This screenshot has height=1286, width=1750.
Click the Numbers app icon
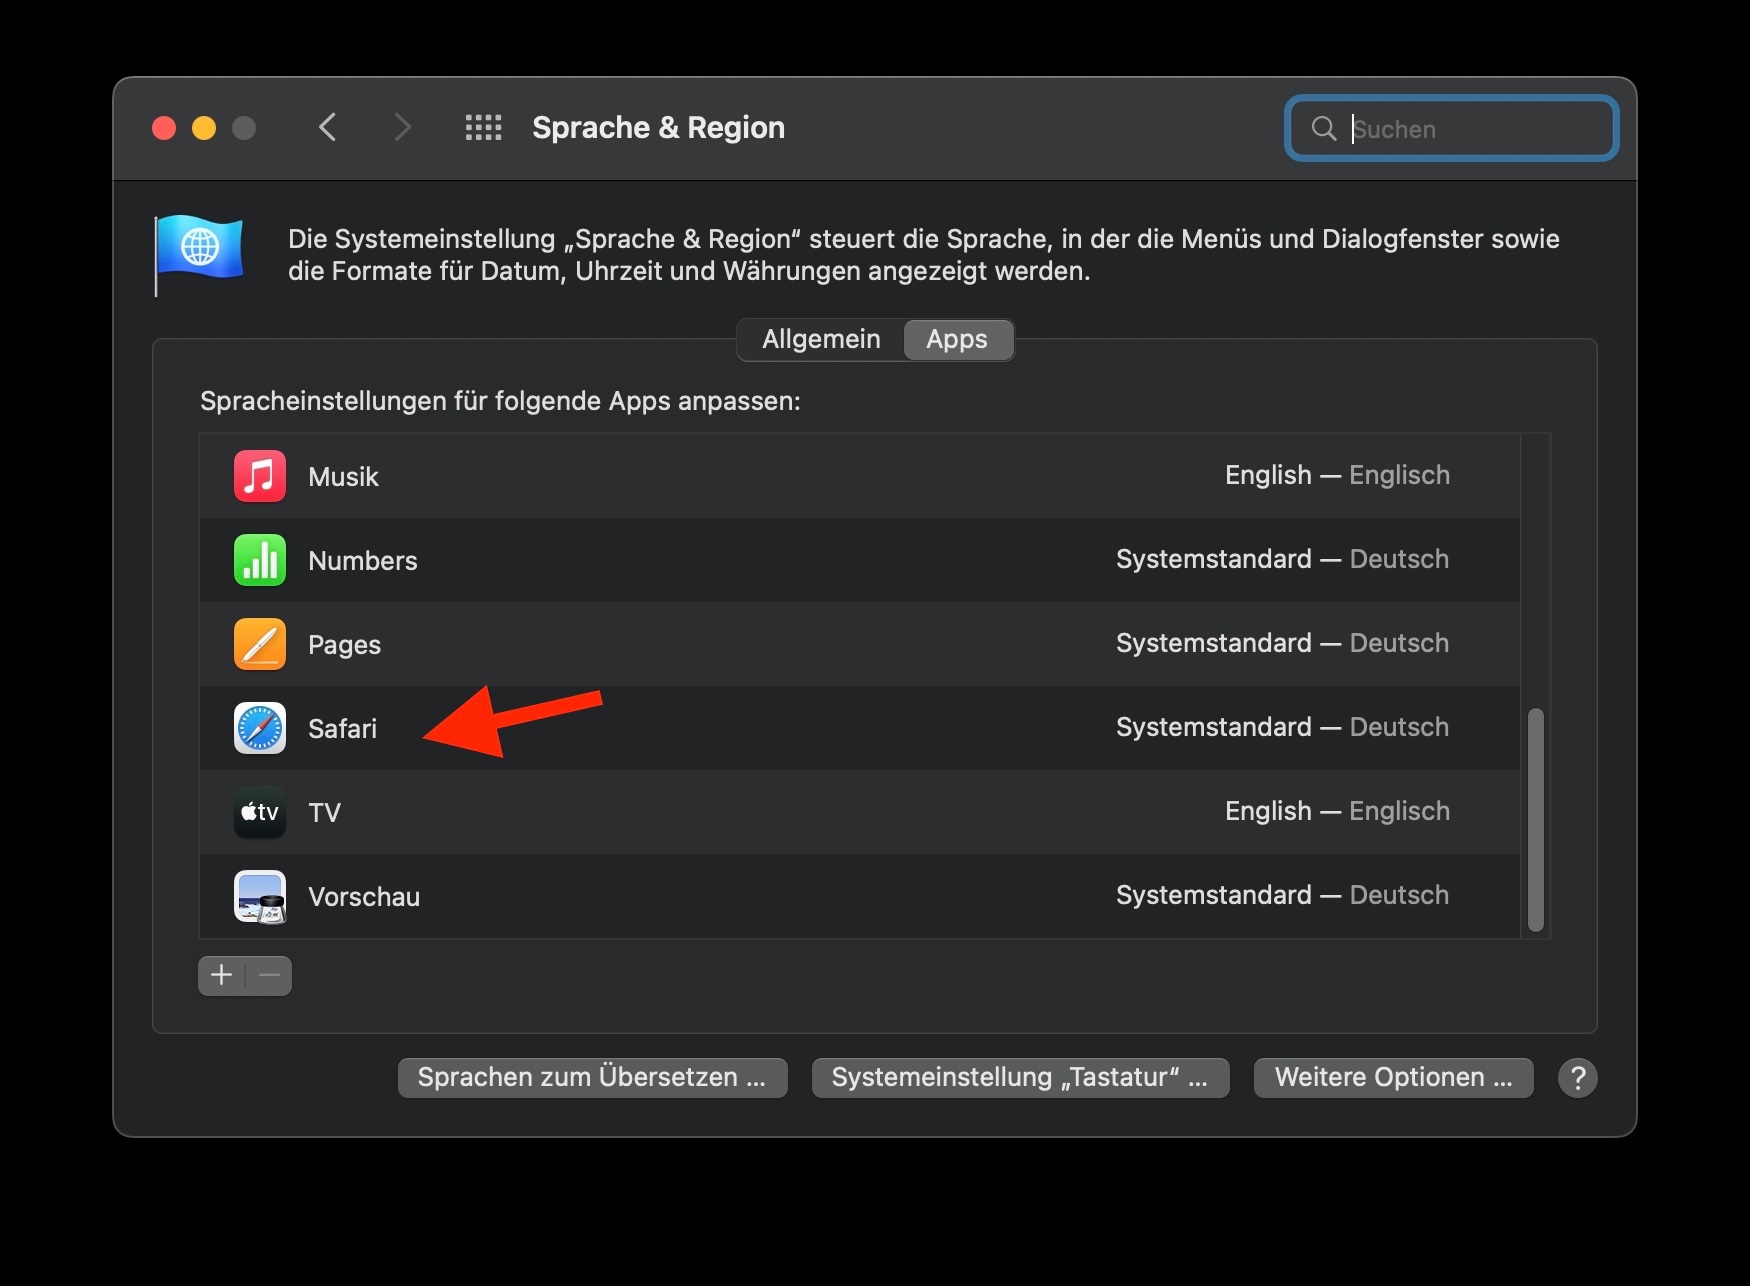(x=260, y=560)
